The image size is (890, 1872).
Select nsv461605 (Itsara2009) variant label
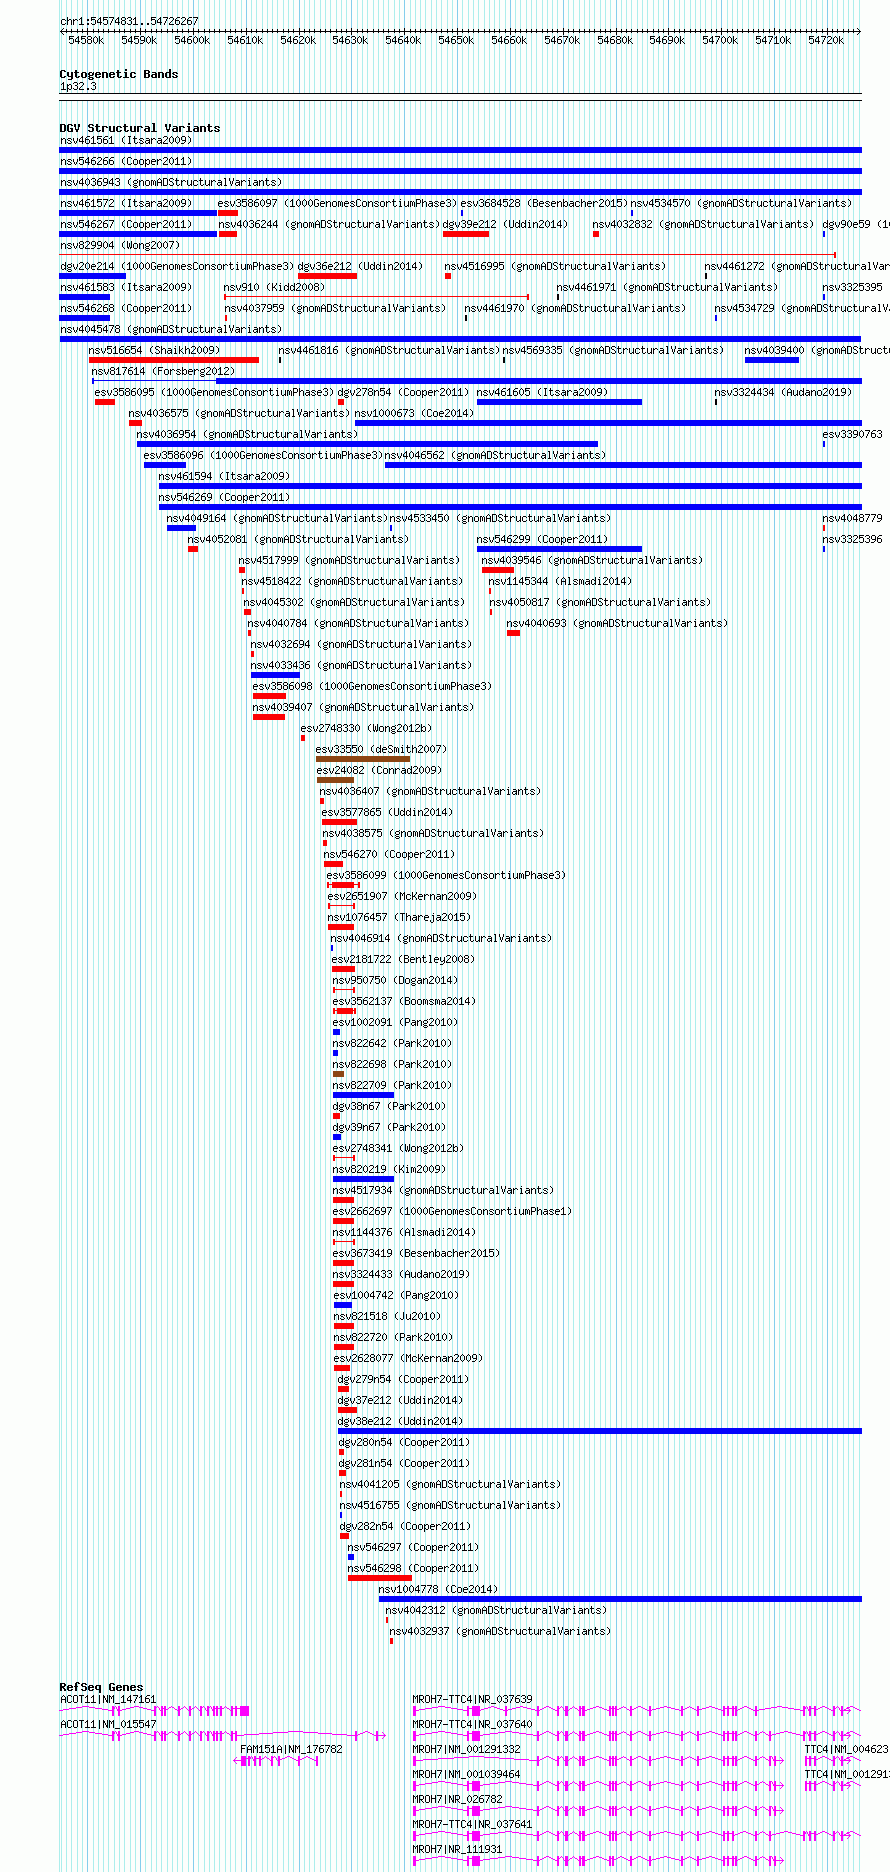click(x=542, y=393)
